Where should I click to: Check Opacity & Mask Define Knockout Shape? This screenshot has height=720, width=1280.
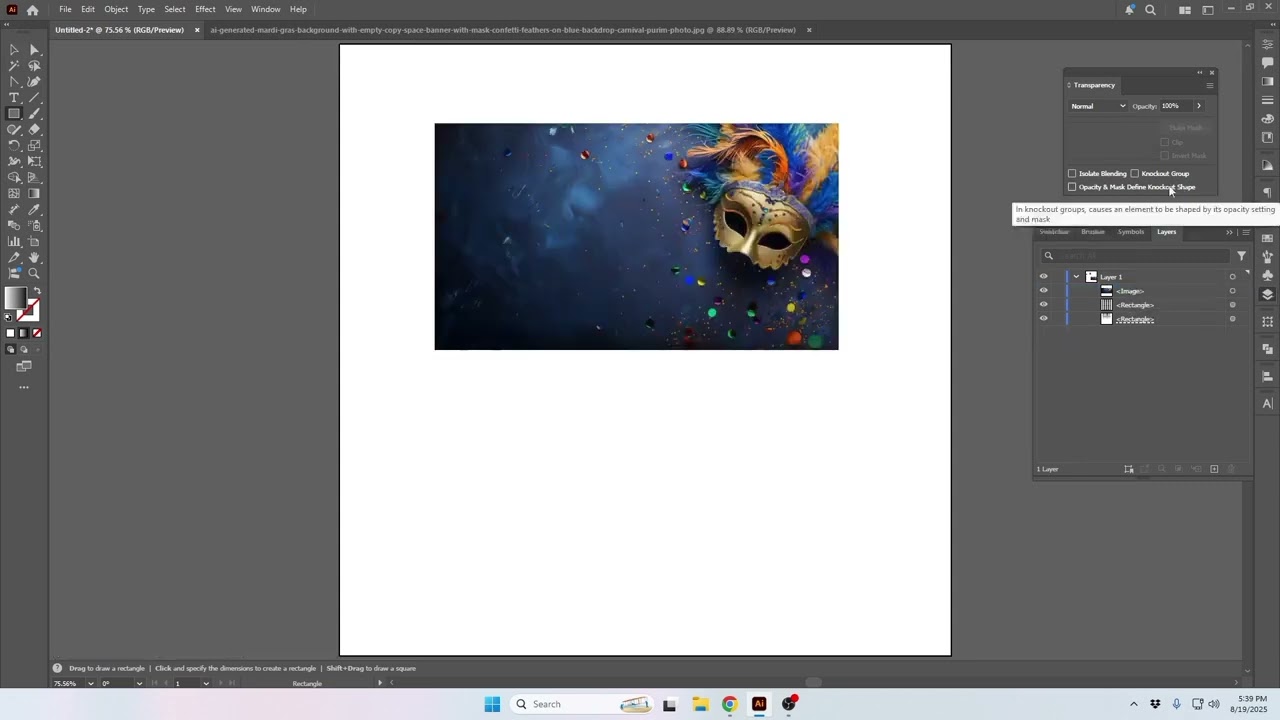pyautogui.click(x=1072, y=187)
